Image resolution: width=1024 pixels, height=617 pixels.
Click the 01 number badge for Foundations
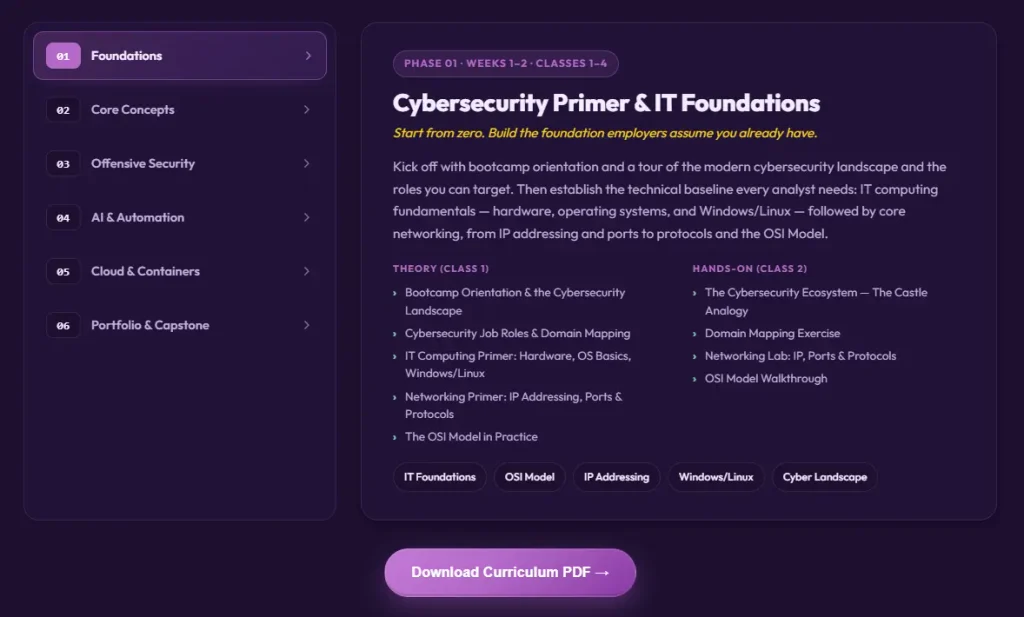coord(63,56)
